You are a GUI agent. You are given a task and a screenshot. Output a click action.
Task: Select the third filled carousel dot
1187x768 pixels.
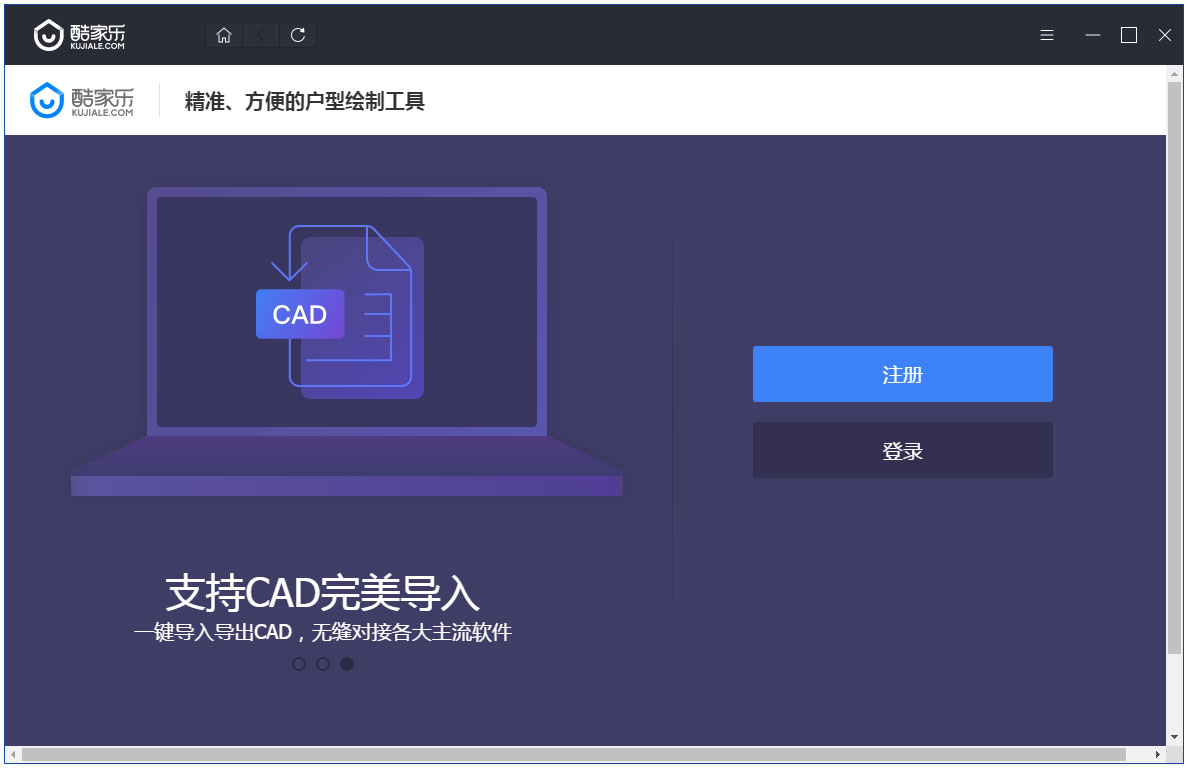[x=347, y=664]
